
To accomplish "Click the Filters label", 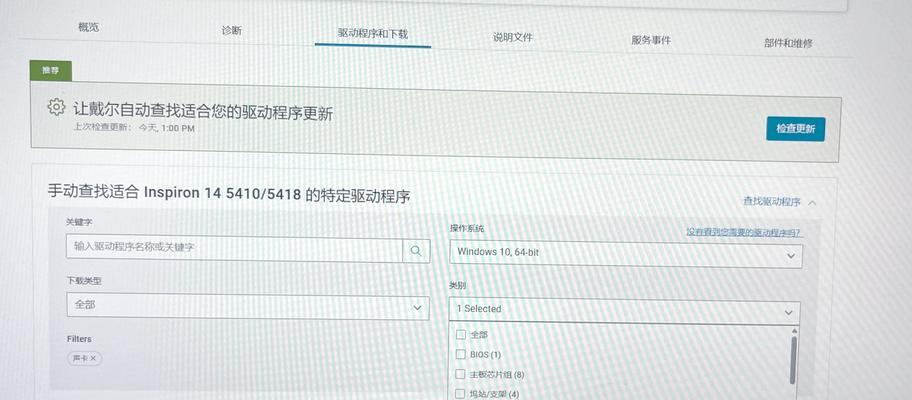I will click(x=79, y=339).
